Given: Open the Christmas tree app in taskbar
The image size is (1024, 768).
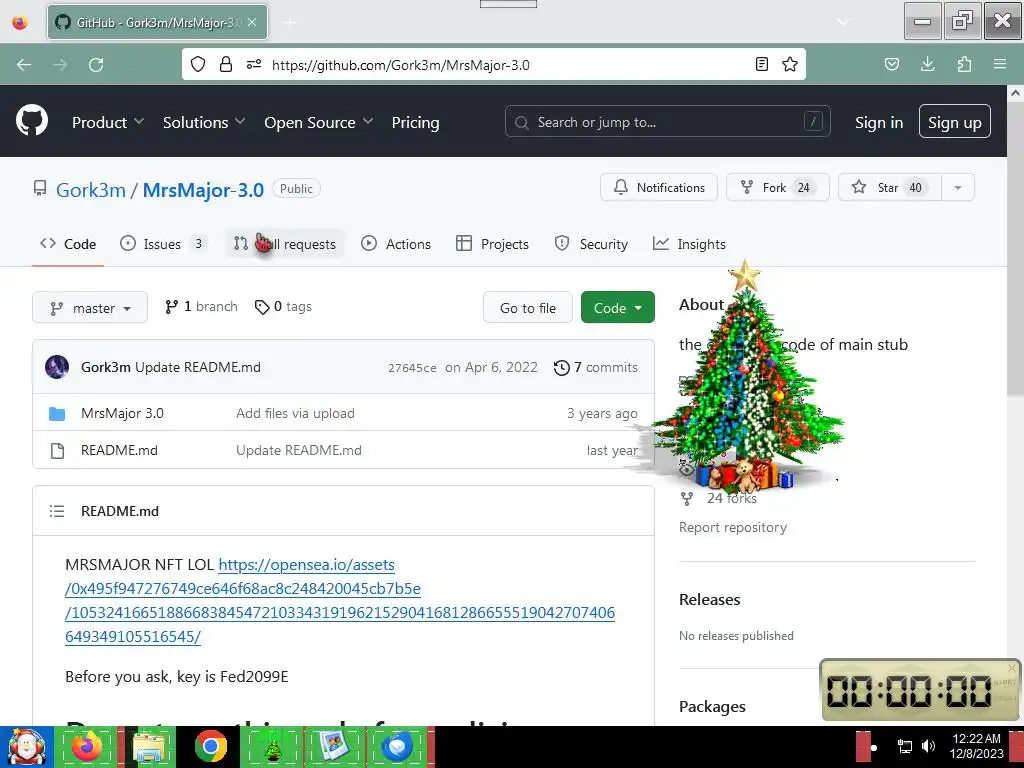Looking at the screenshot, I should tap(272, 746).
